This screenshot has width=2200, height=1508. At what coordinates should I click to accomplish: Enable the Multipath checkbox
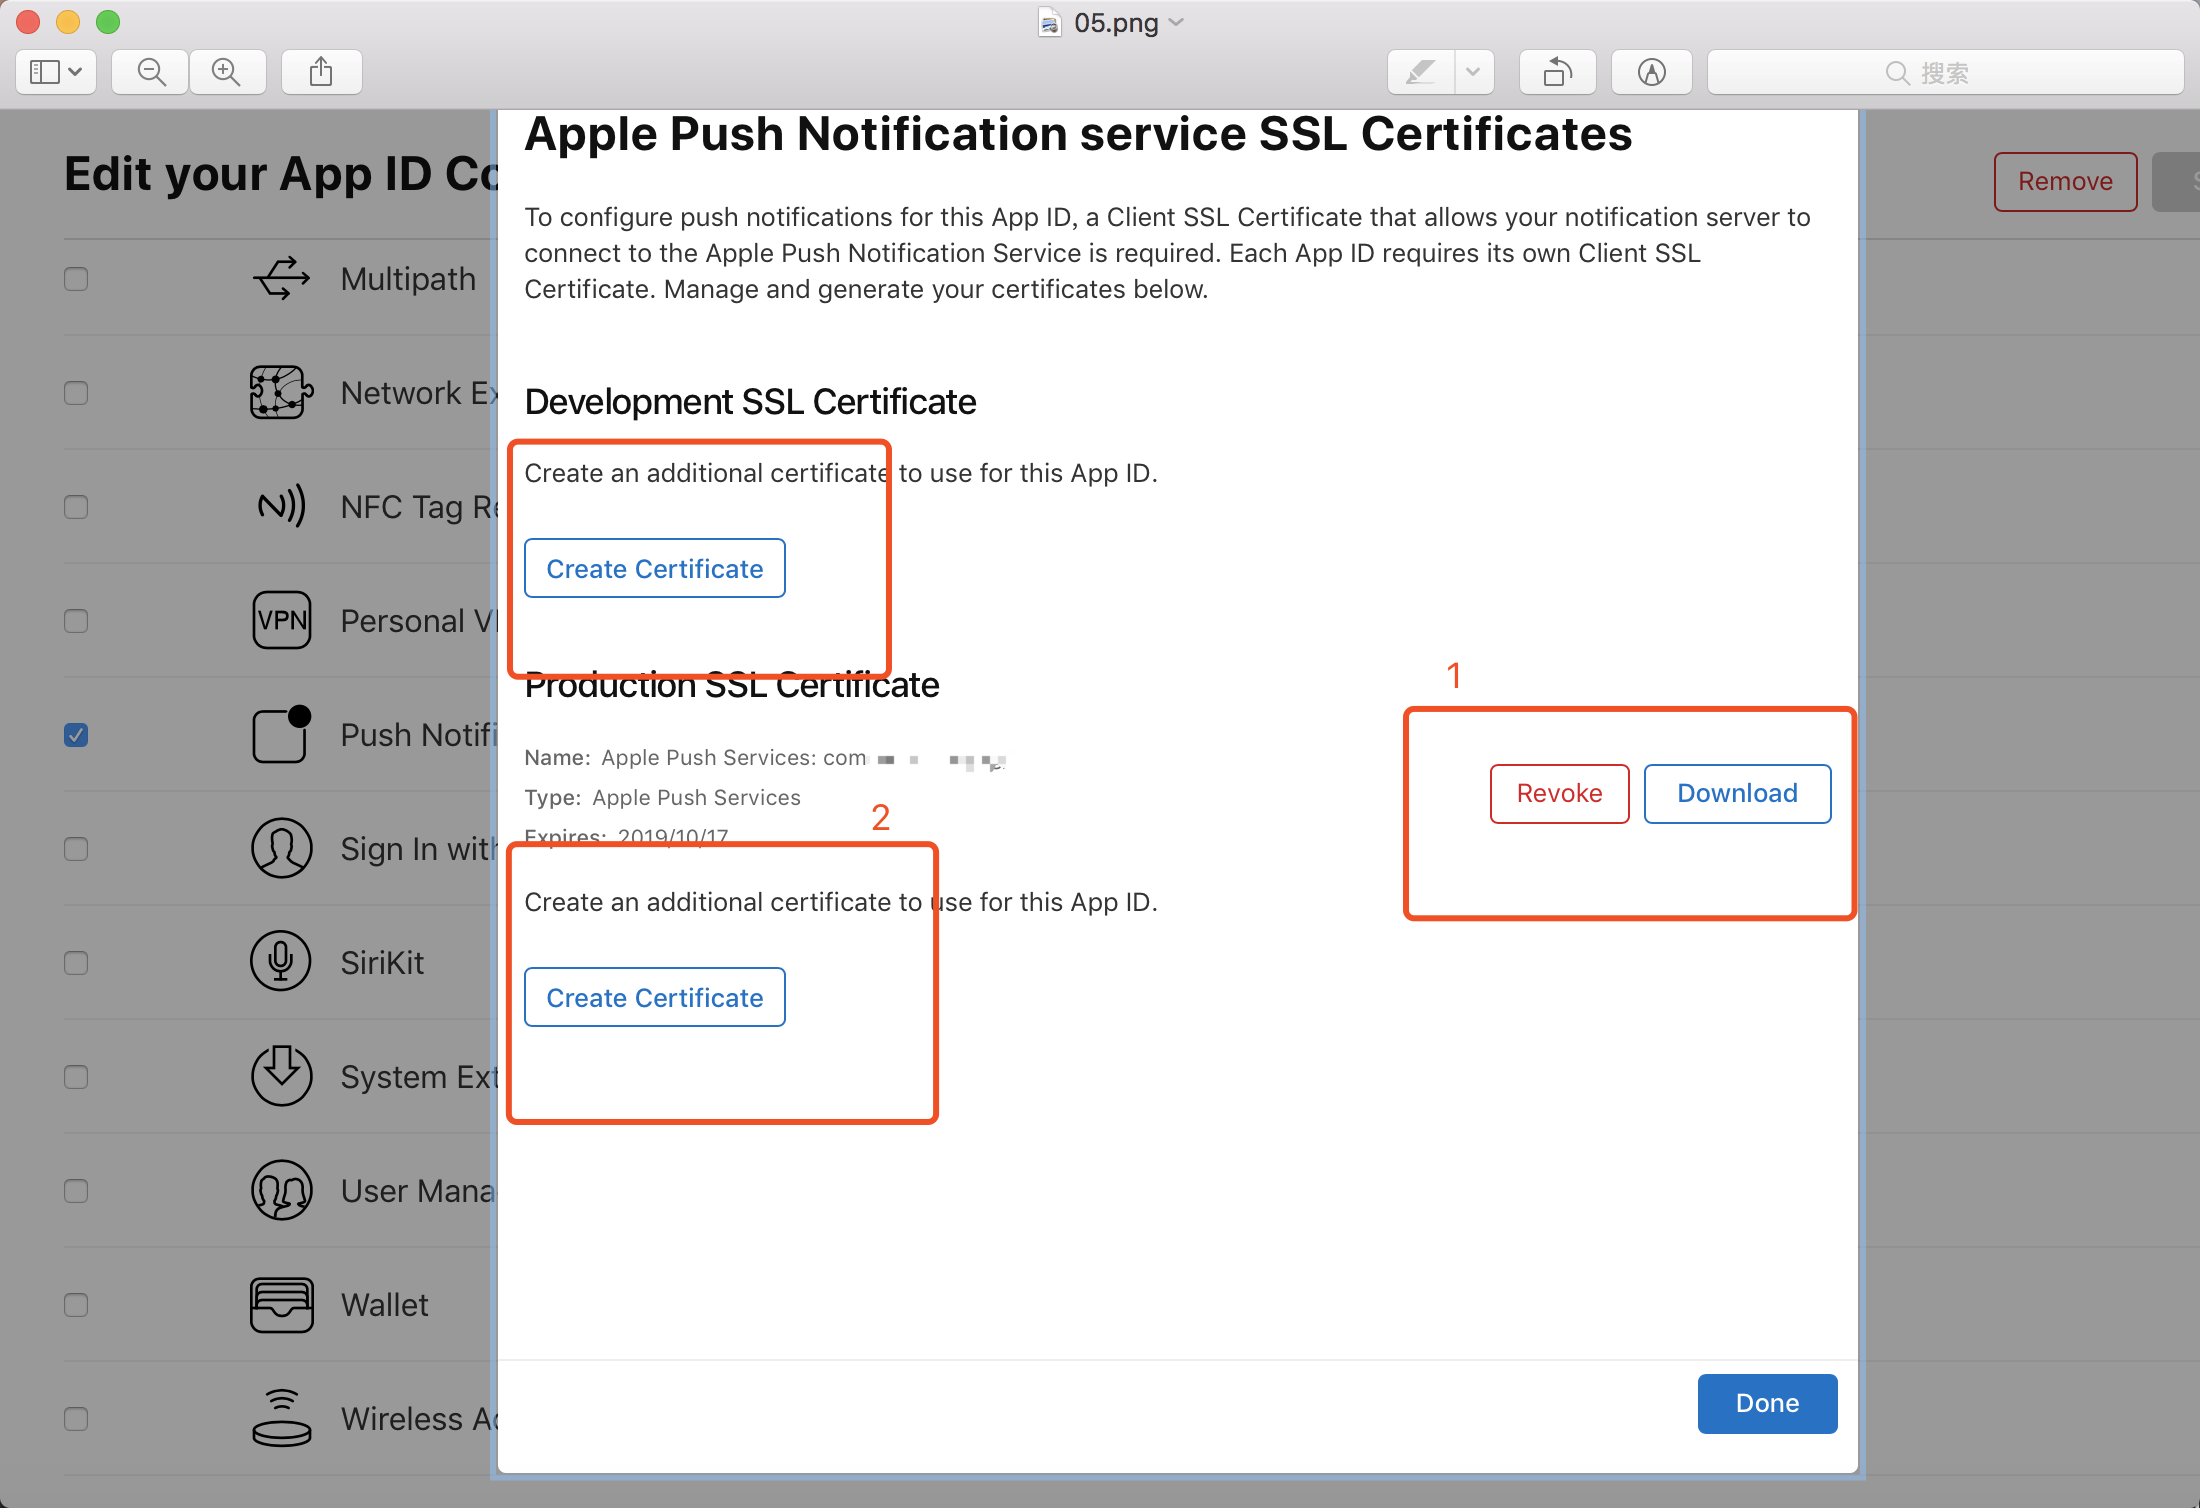[76, 279]
